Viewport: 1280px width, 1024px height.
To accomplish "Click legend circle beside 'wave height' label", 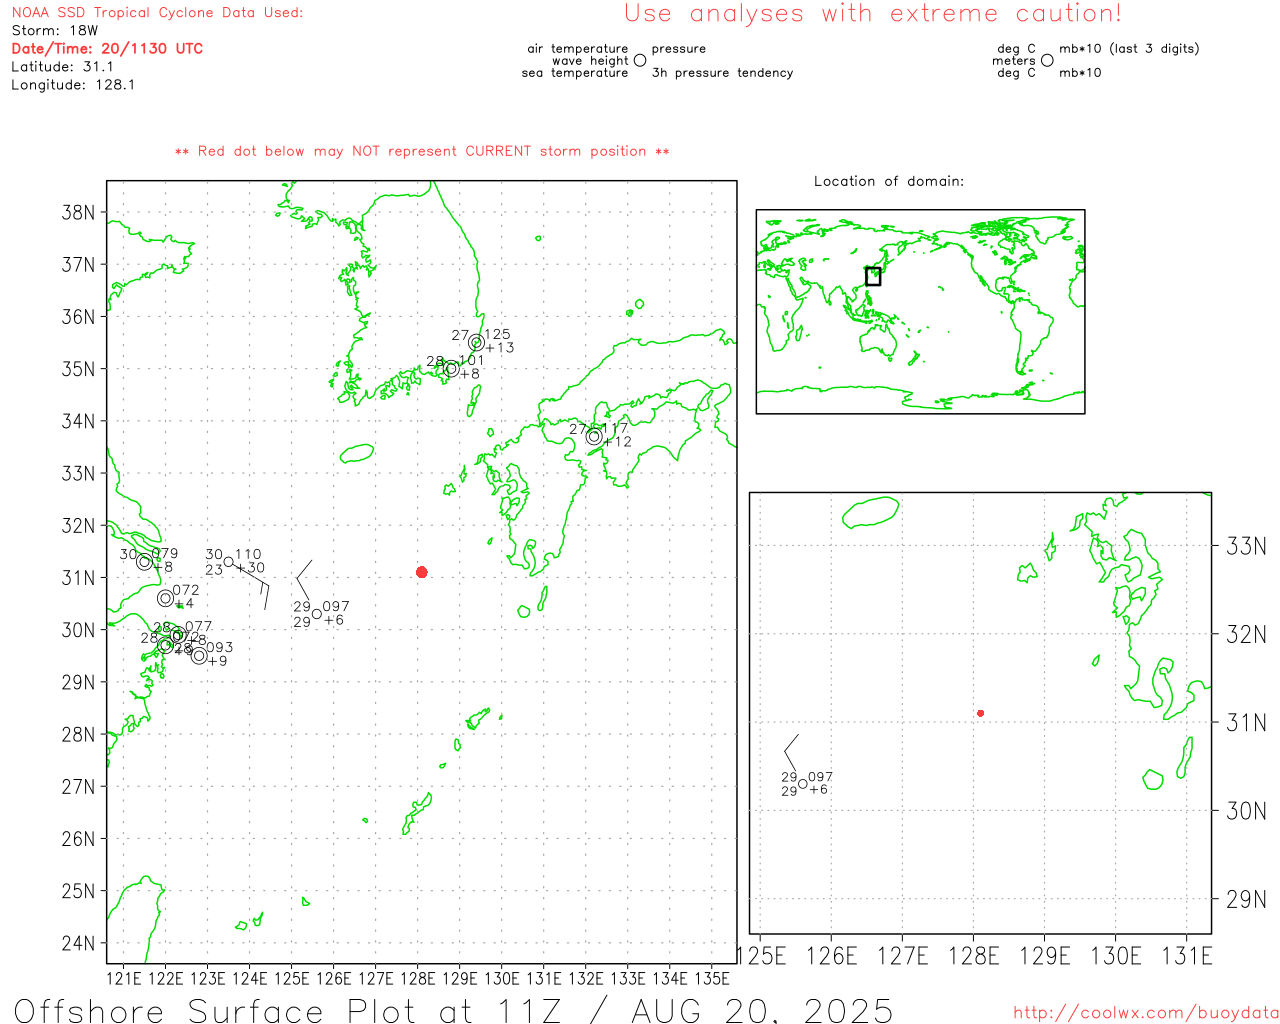I will click(640, 60).
